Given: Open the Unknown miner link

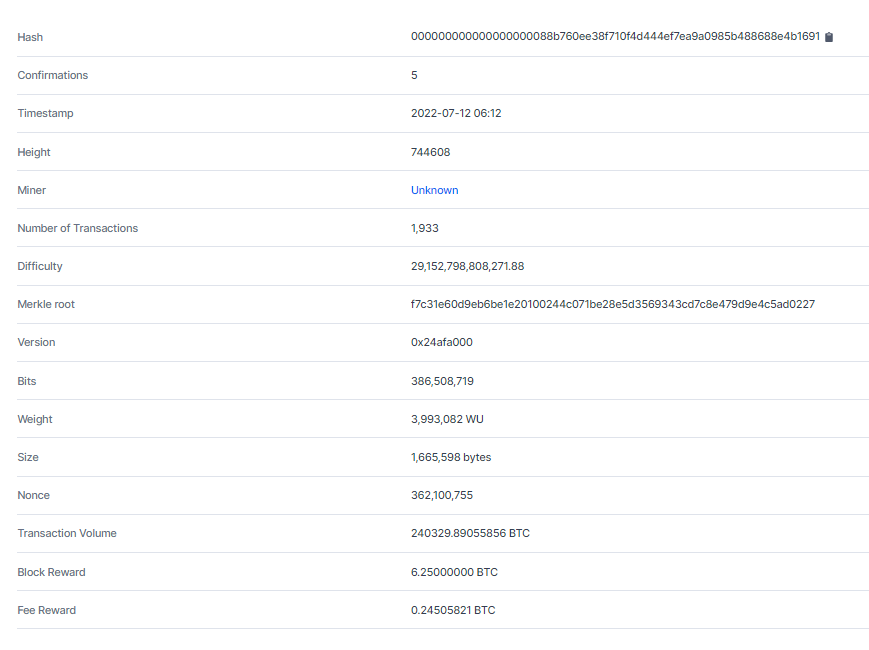Looking at the screenshot, I should pos(434,190).
